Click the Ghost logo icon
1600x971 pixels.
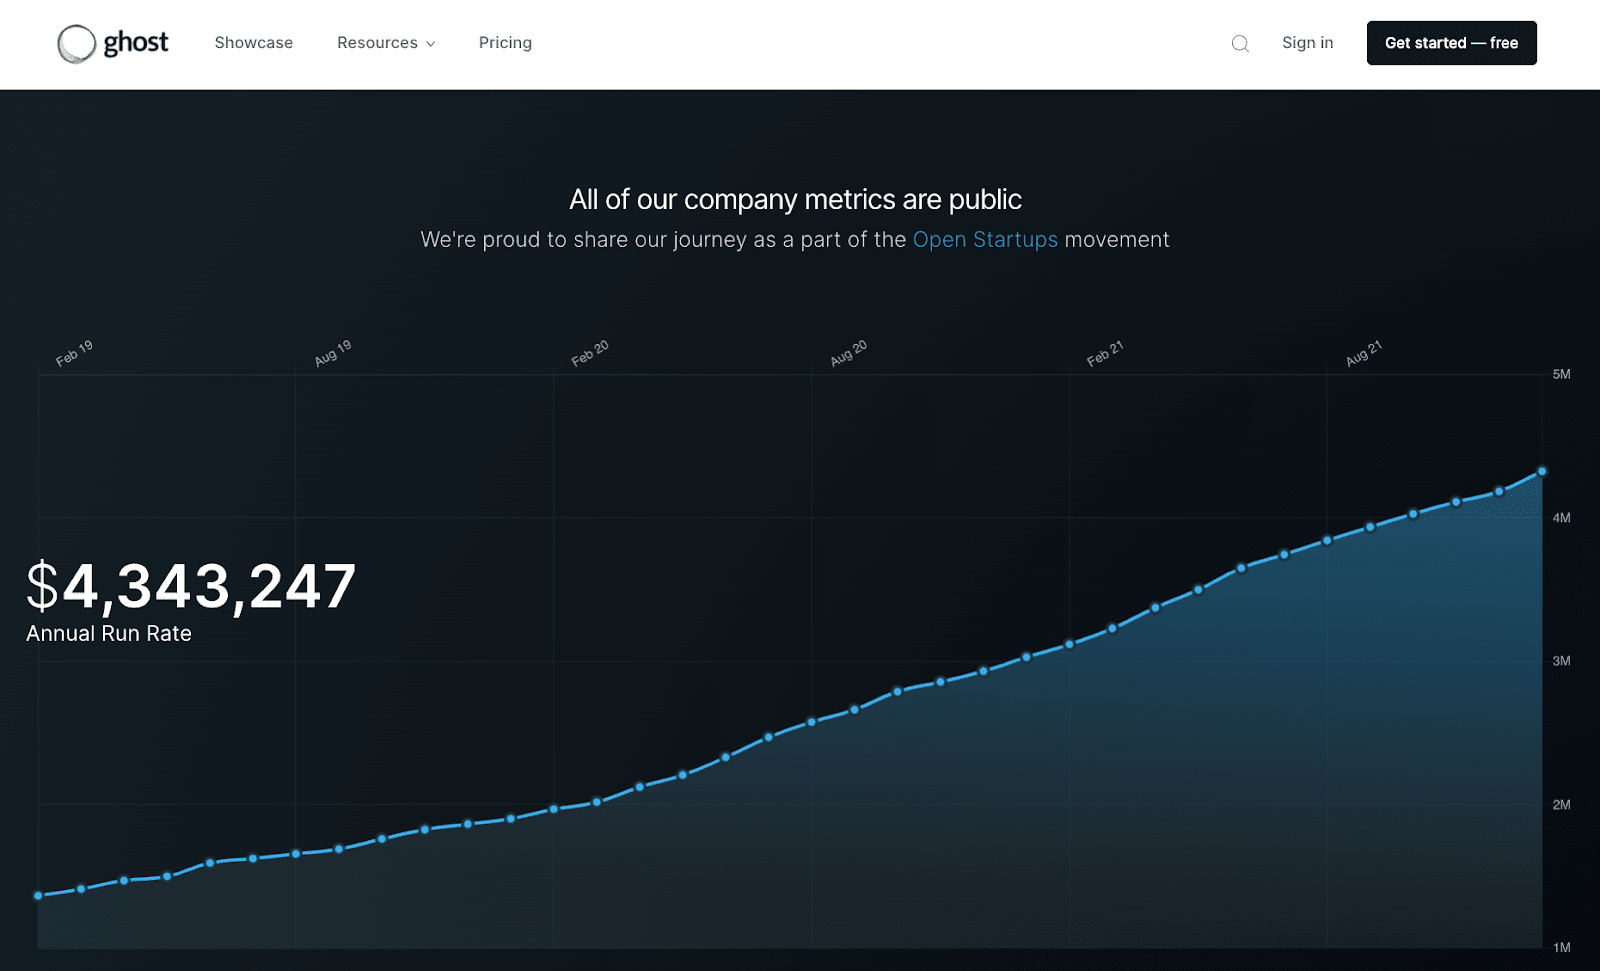pos(76,44)
